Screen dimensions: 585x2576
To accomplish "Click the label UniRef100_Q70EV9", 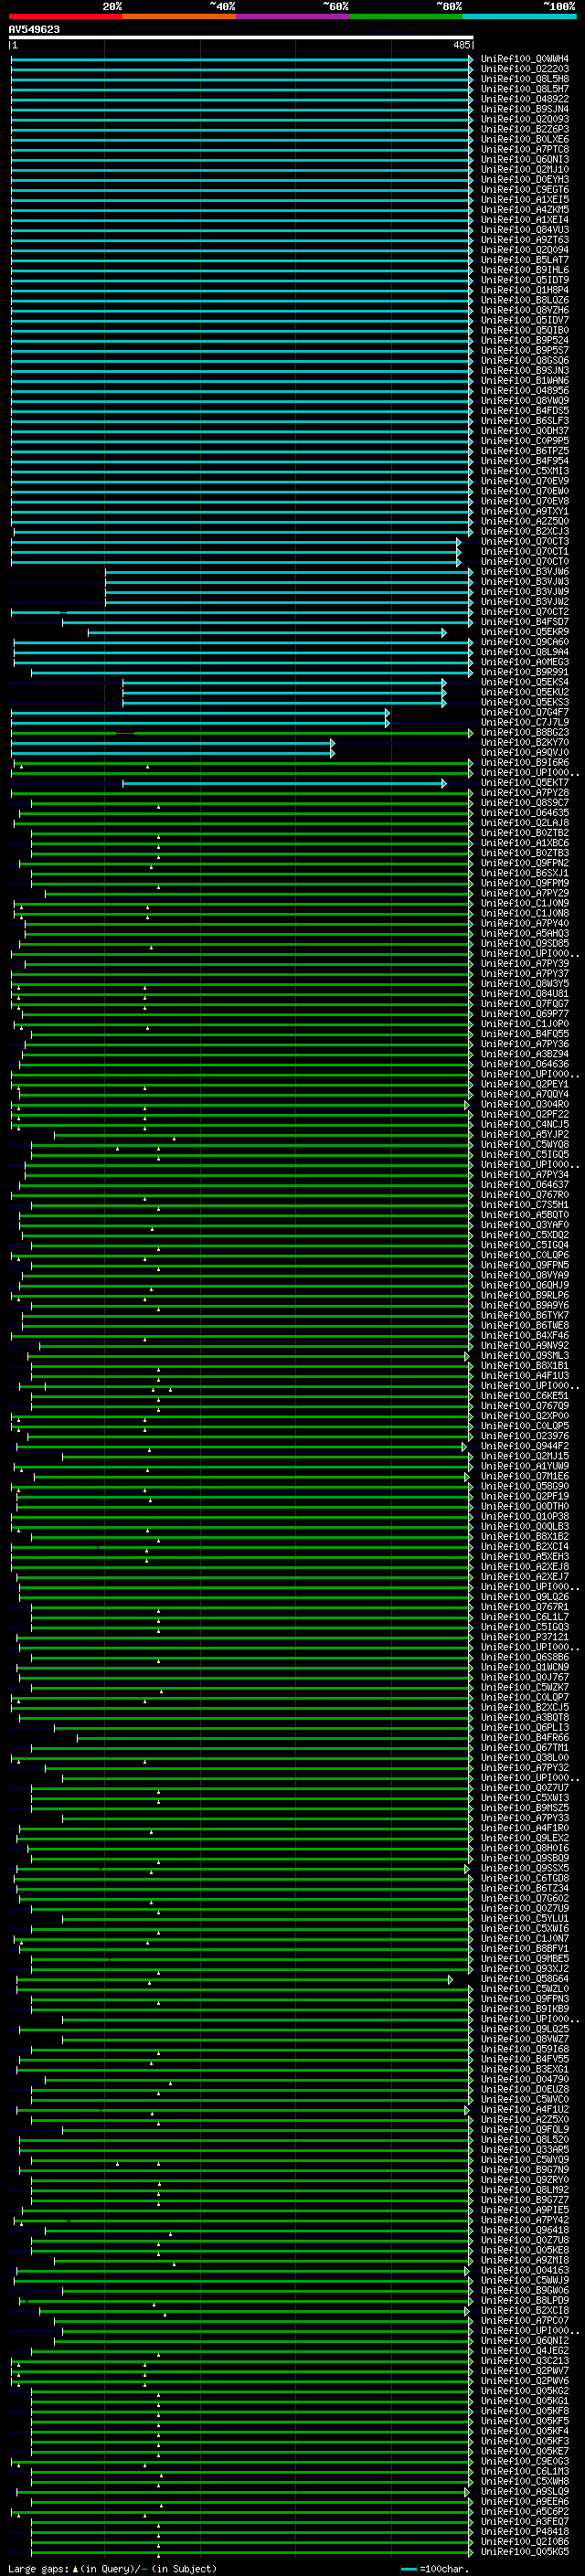I will (525, 481).
